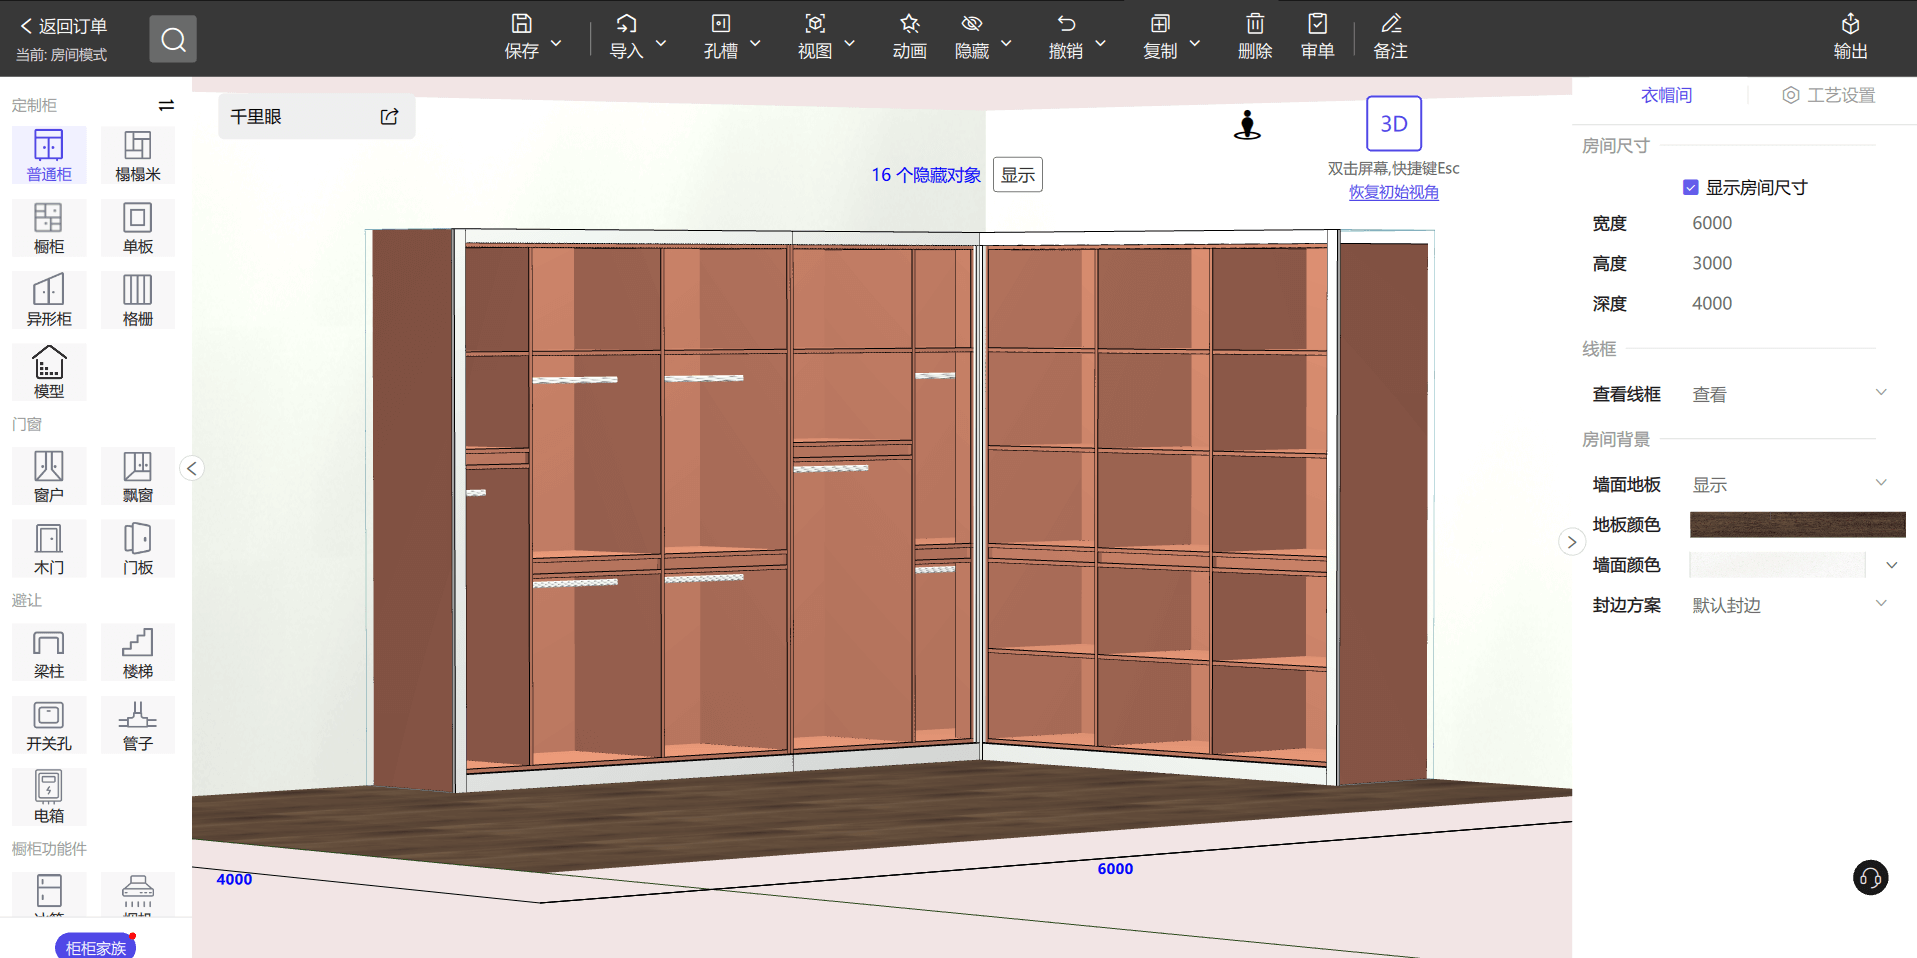Select the 衣帽间 tab
This screenshot has height=958, width=1917.
tap(1666, 95)
